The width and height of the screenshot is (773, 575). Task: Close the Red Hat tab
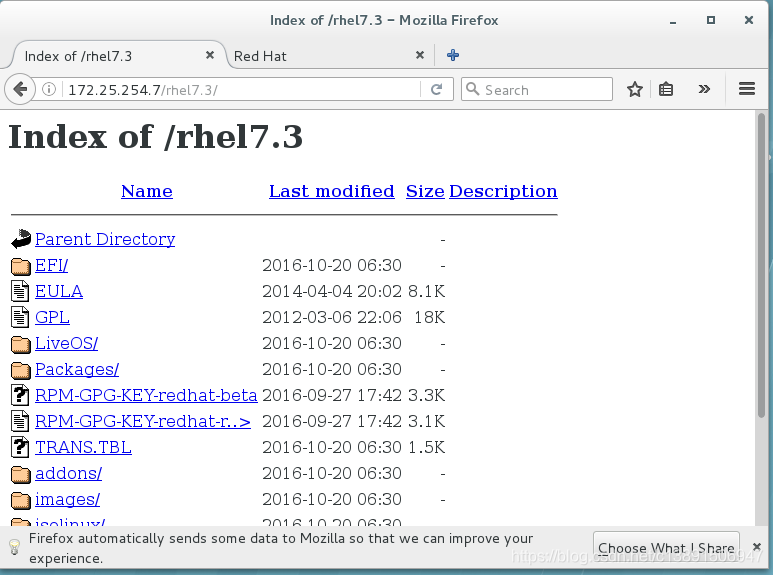[x=420, y=55]
